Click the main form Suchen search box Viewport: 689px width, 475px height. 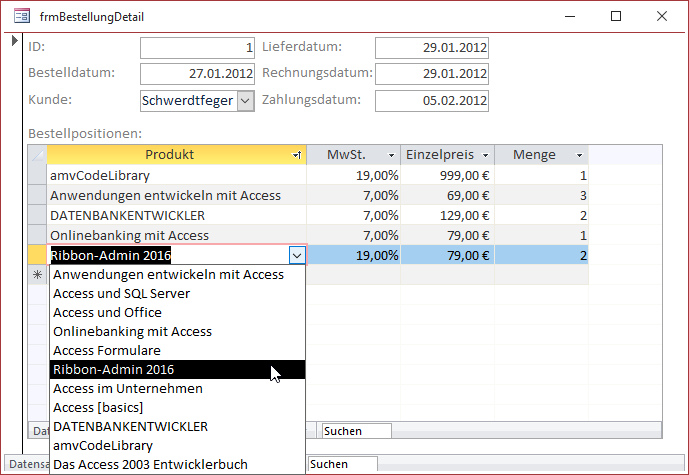click(x=343, y=464)
